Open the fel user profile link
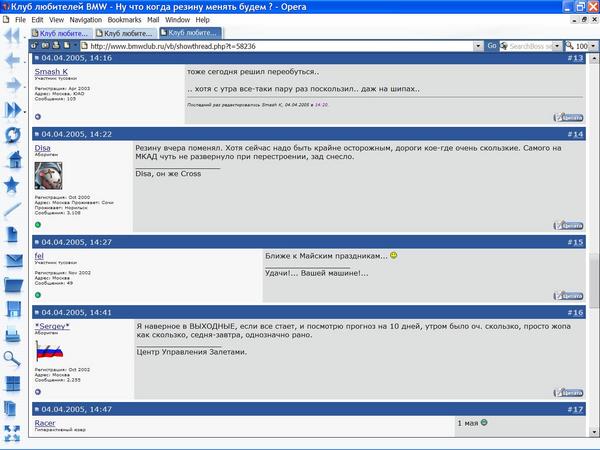Image resolution: width=600 pixels, height=450 pixels. pyautogui.click(x=39, y=256)
